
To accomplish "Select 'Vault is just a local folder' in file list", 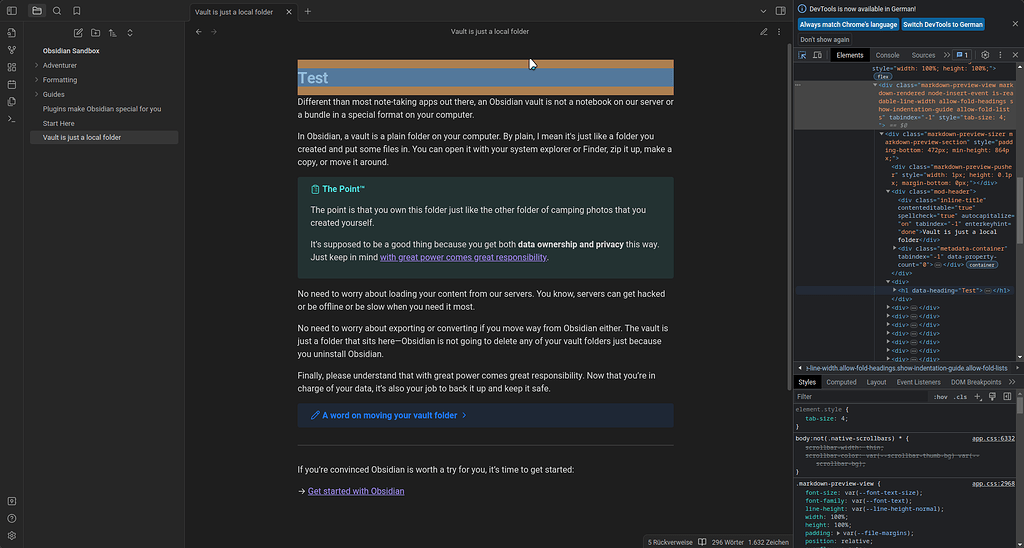I will tap(104, 138).
